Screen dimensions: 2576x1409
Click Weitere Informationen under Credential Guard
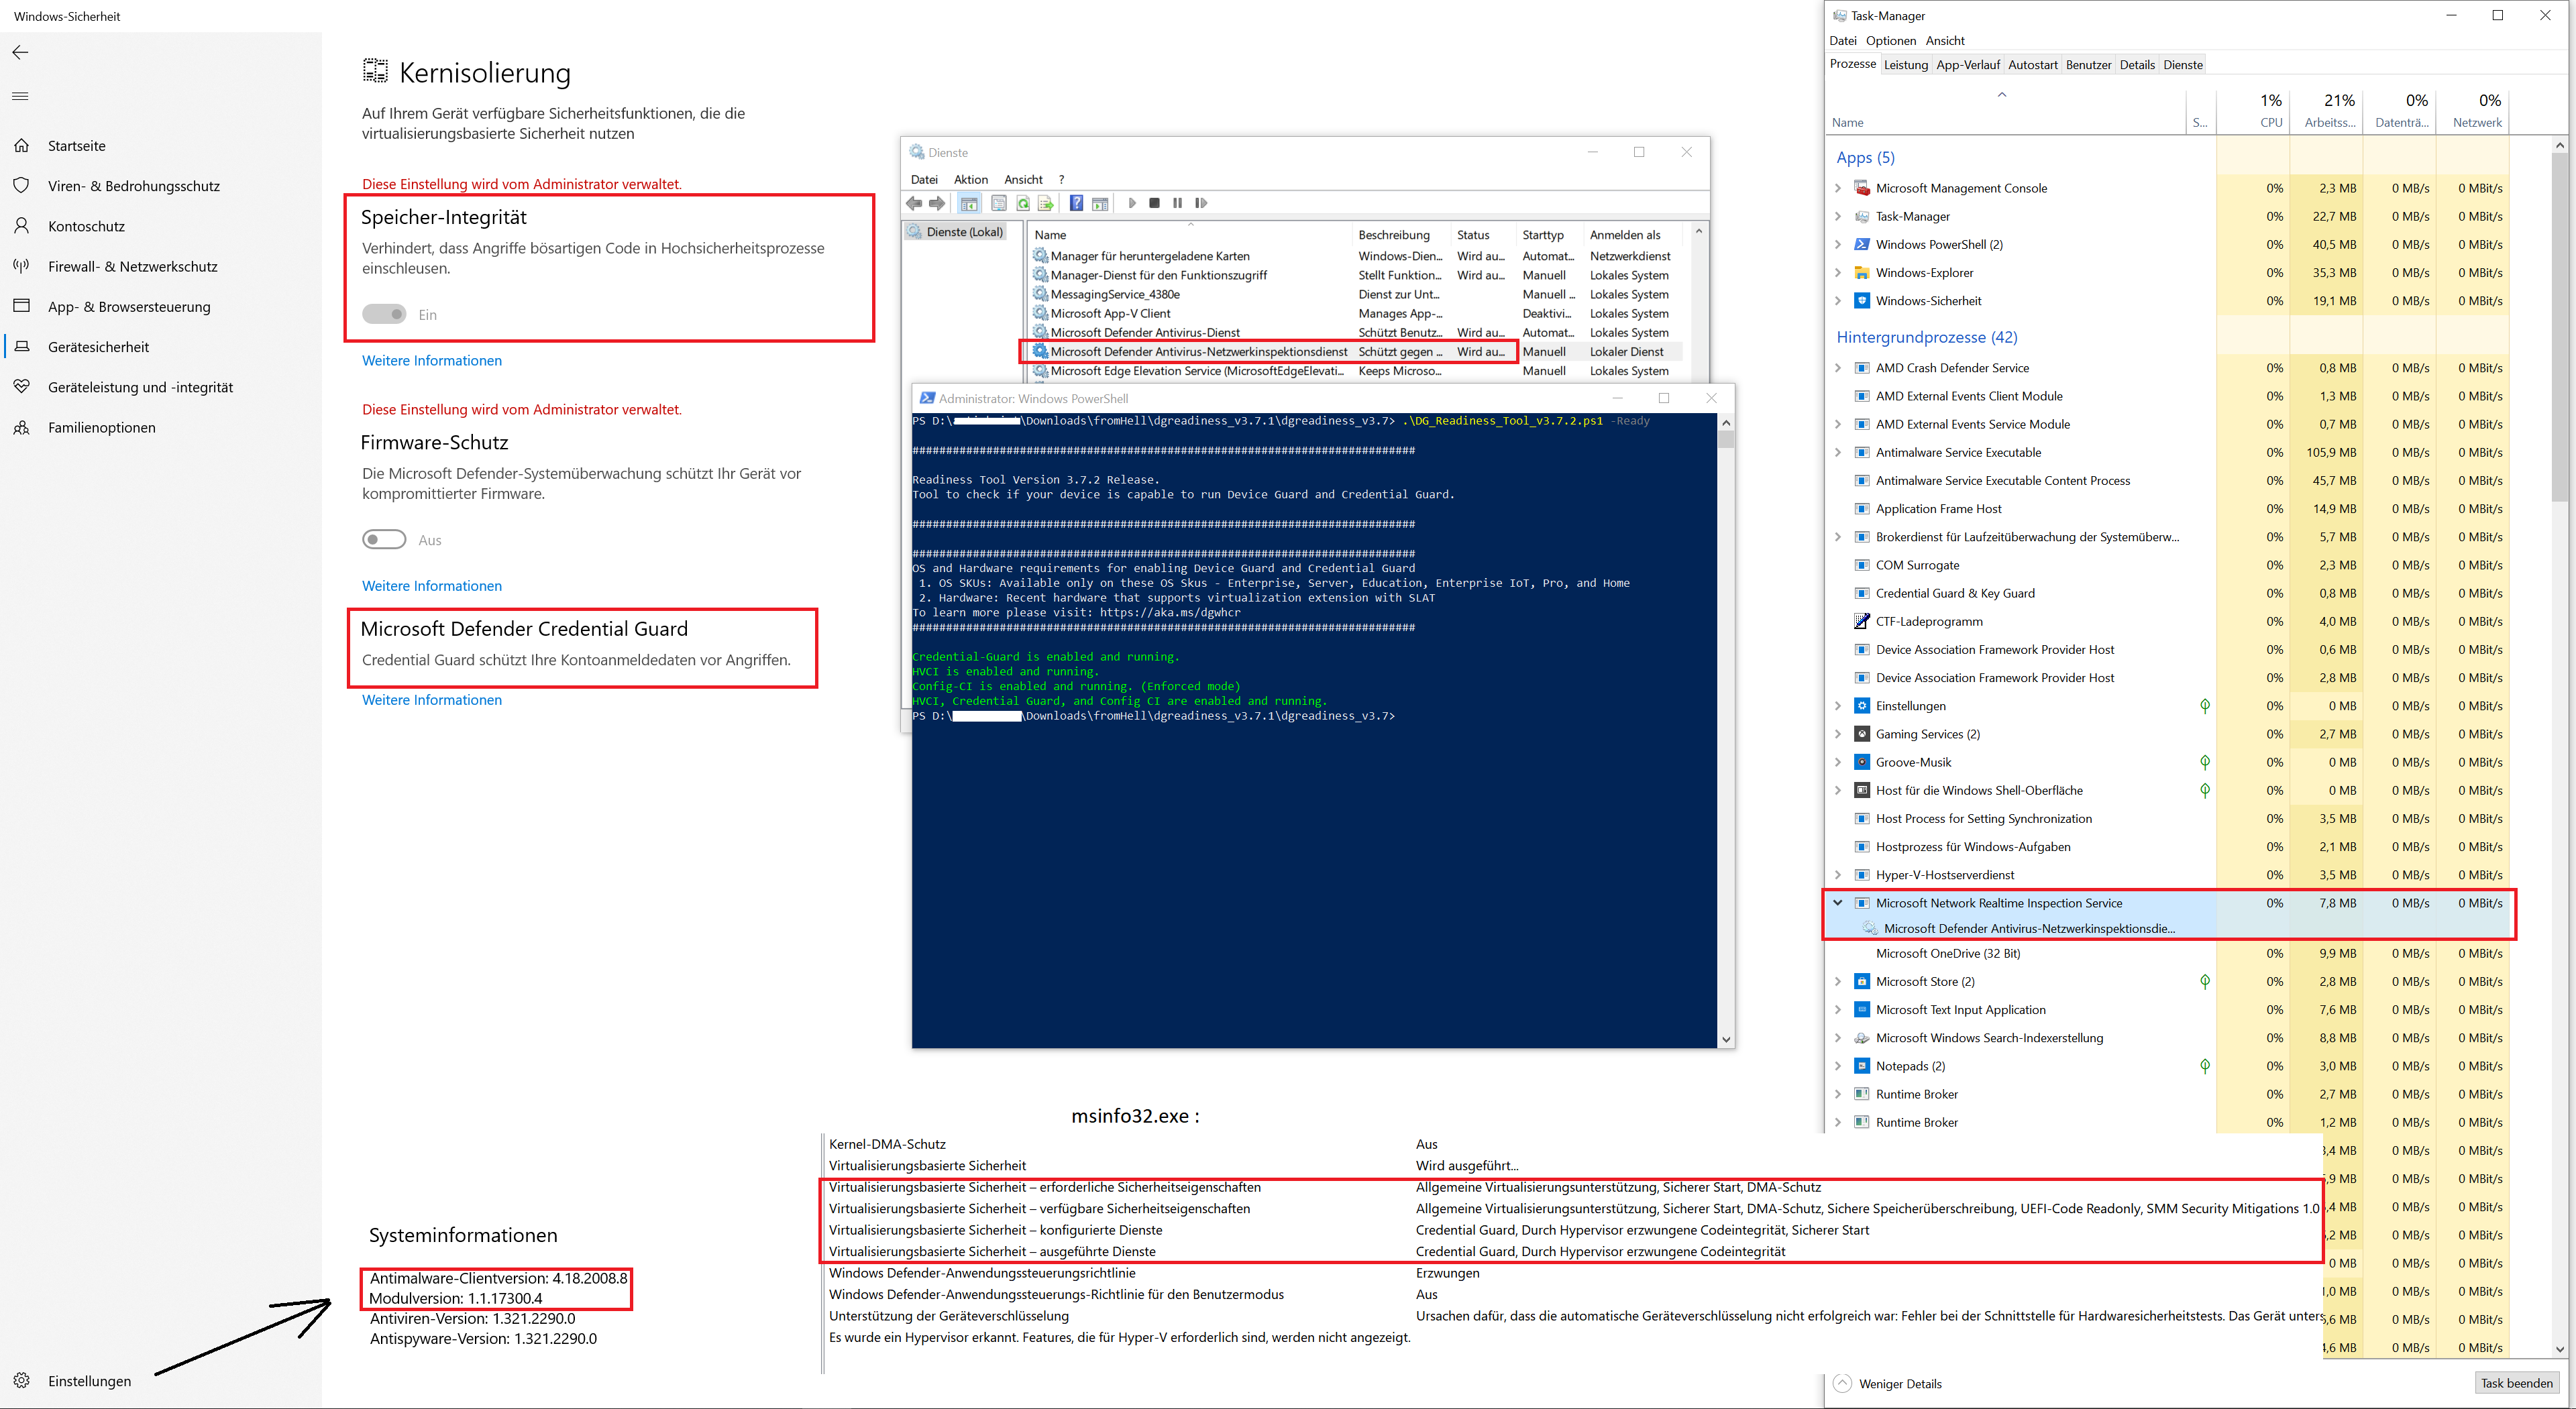coord(431,700)
